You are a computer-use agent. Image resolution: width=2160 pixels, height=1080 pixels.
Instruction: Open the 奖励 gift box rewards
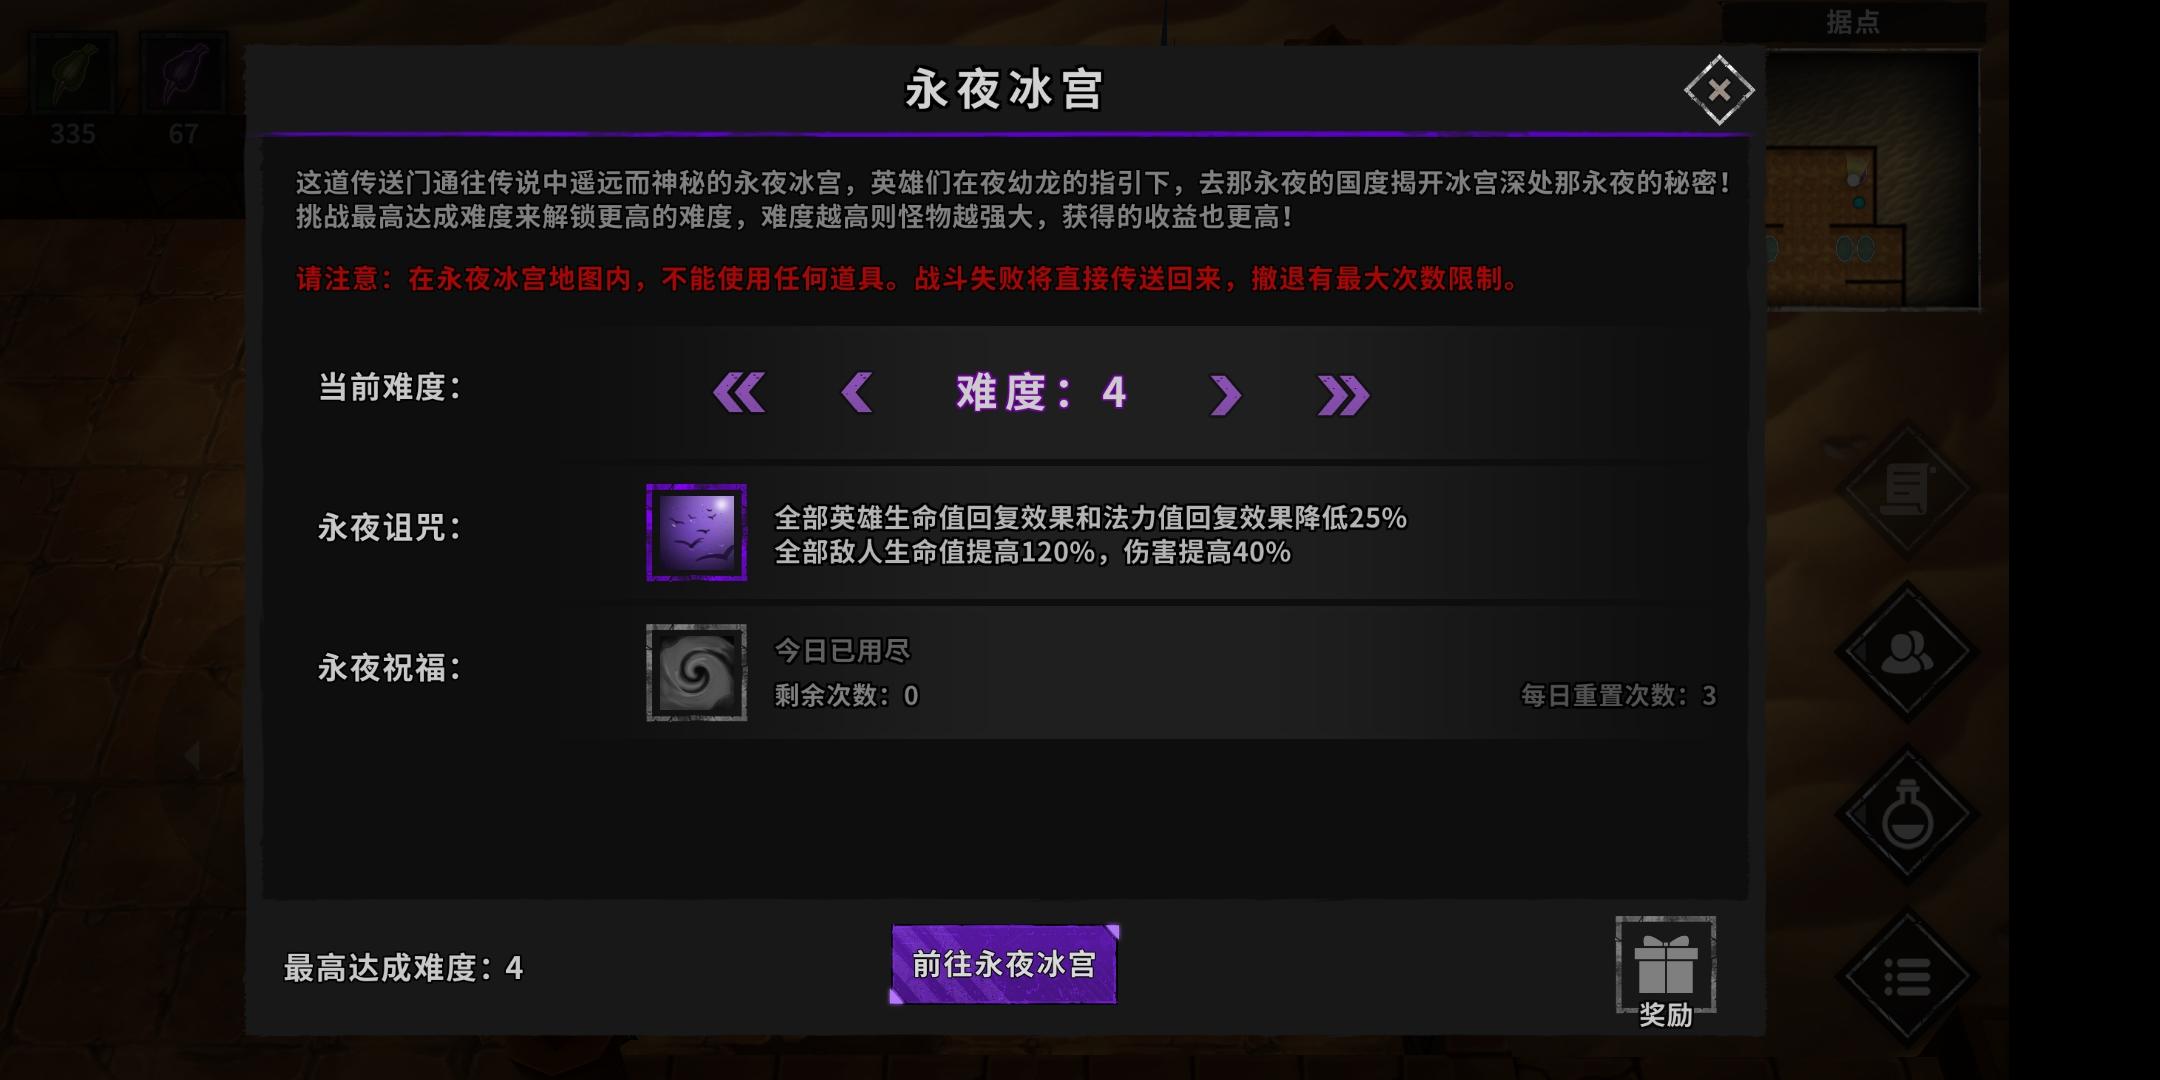[1666, 972]
